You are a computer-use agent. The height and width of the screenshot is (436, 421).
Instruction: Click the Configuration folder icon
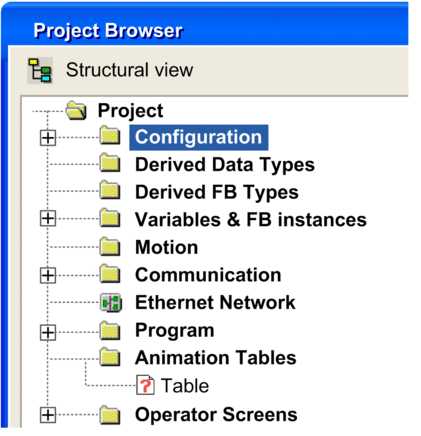click(110, 136)
